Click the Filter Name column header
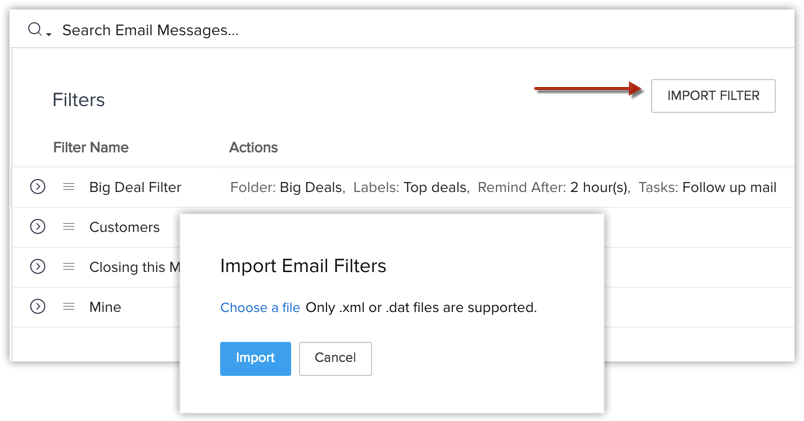 pos(91,147)
